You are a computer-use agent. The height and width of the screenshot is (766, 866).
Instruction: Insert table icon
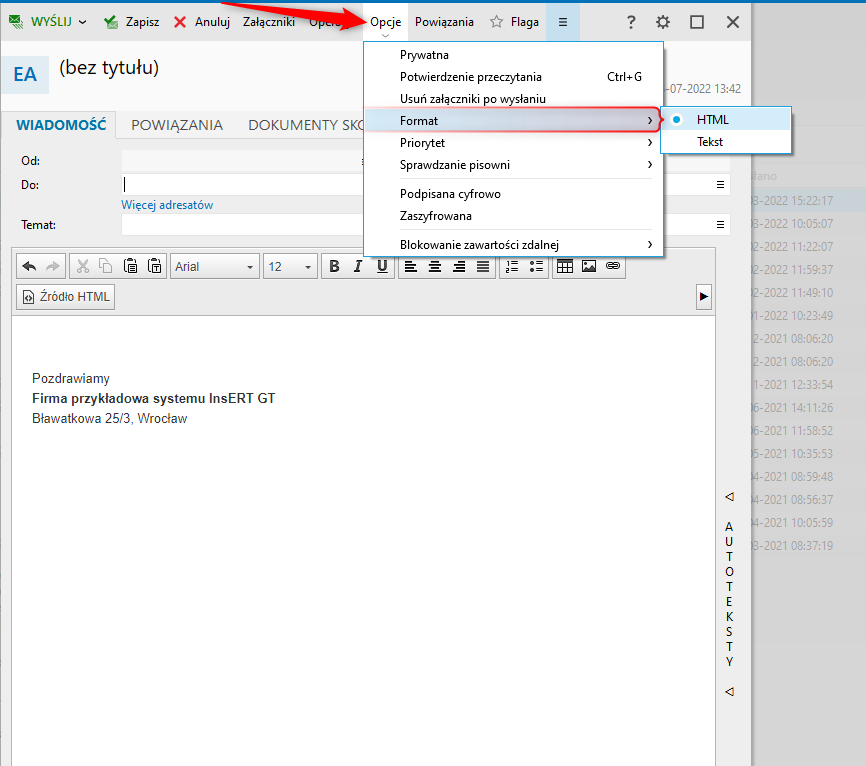click(565, 267)
